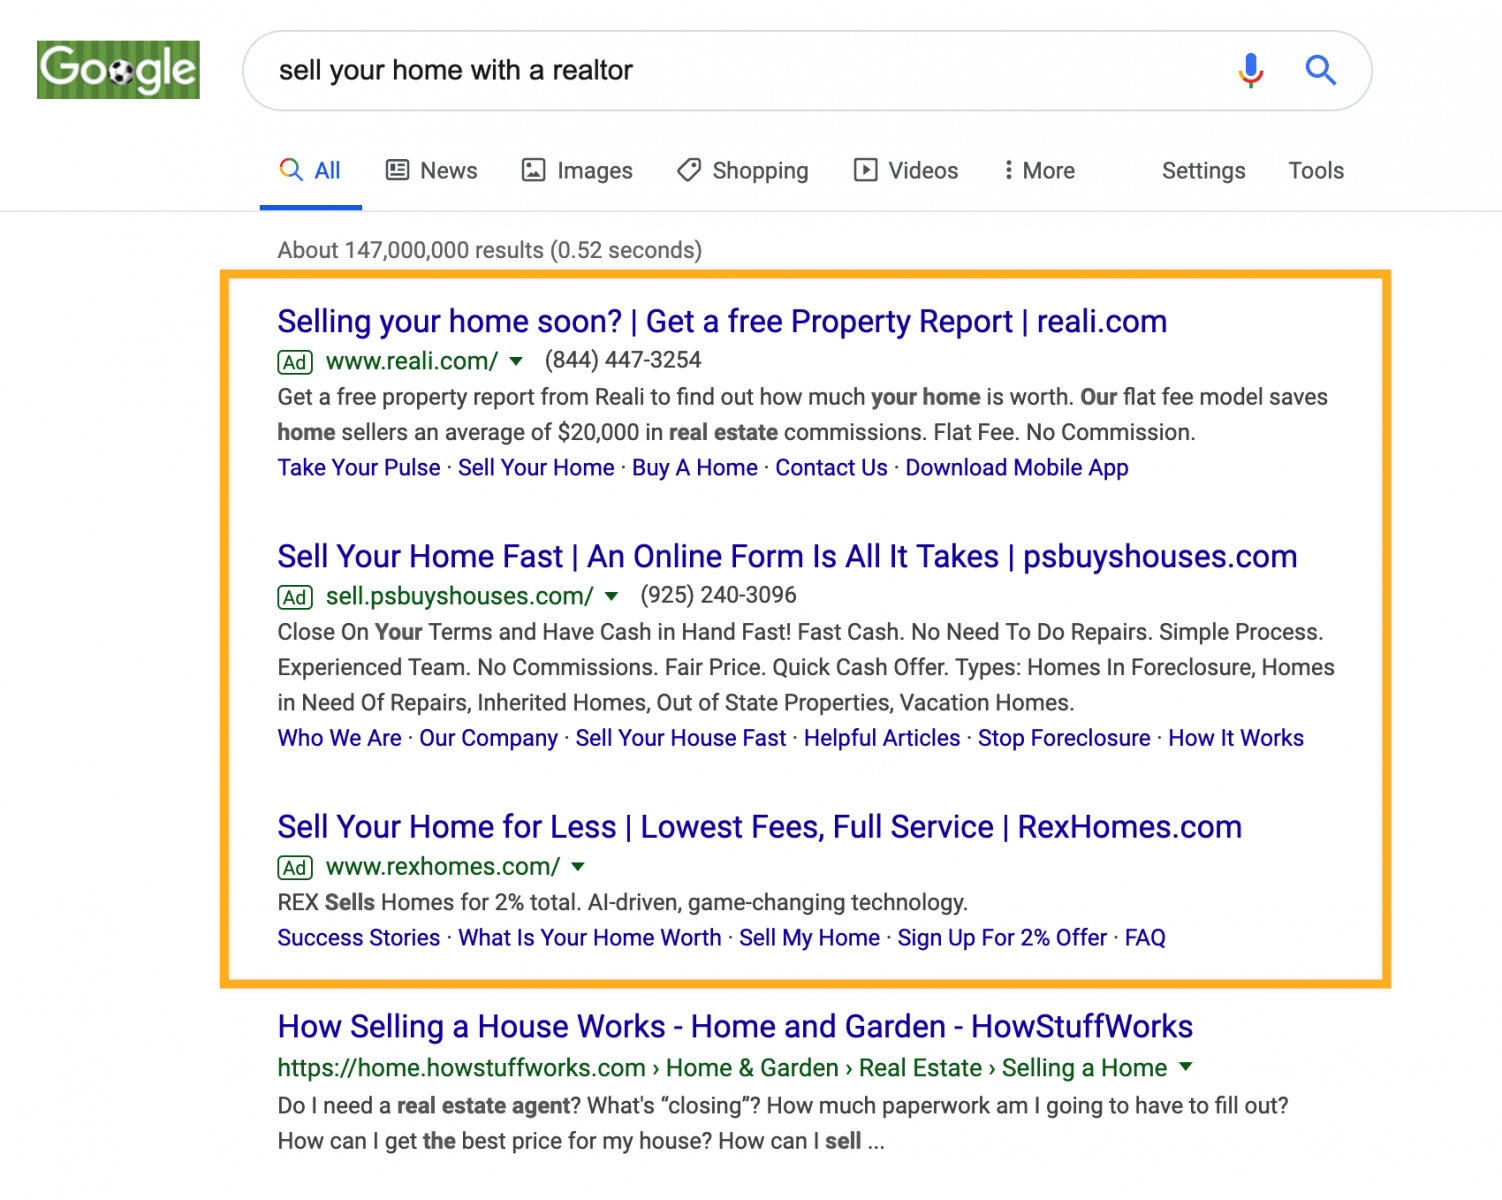This screenshot has width=1502, height=1200.
Task: Open Stop Foreclosure sitelink
Action: coord(1064,738)
